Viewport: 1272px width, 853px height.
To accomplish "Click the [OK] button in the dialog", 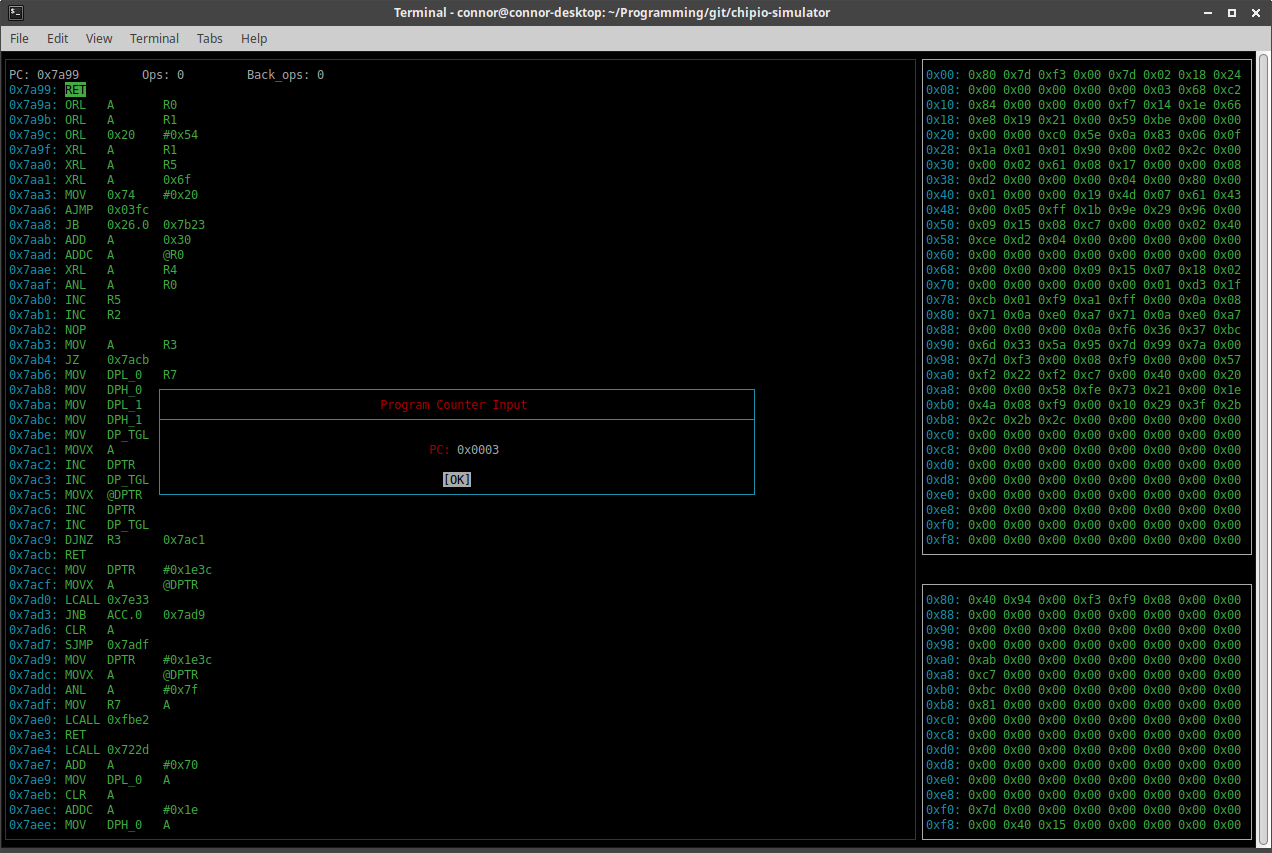I will pos(457,480).
